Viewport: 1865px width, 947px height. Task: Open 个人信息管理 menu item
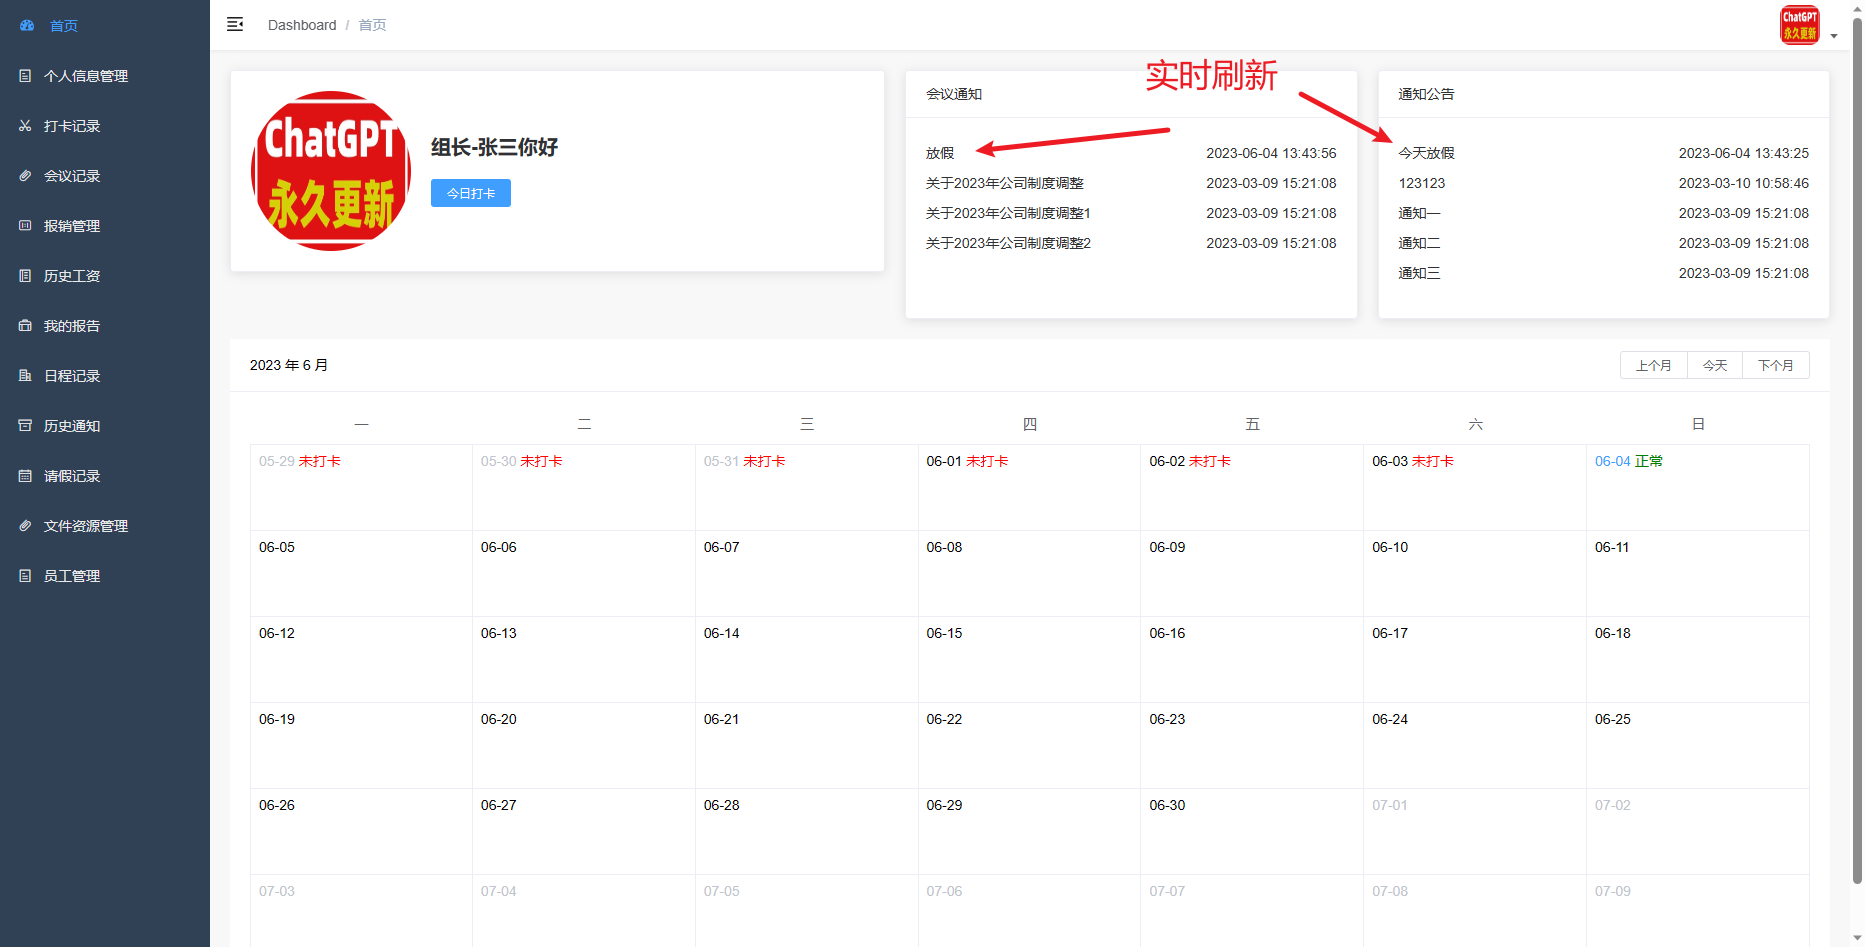pos(85,76)
